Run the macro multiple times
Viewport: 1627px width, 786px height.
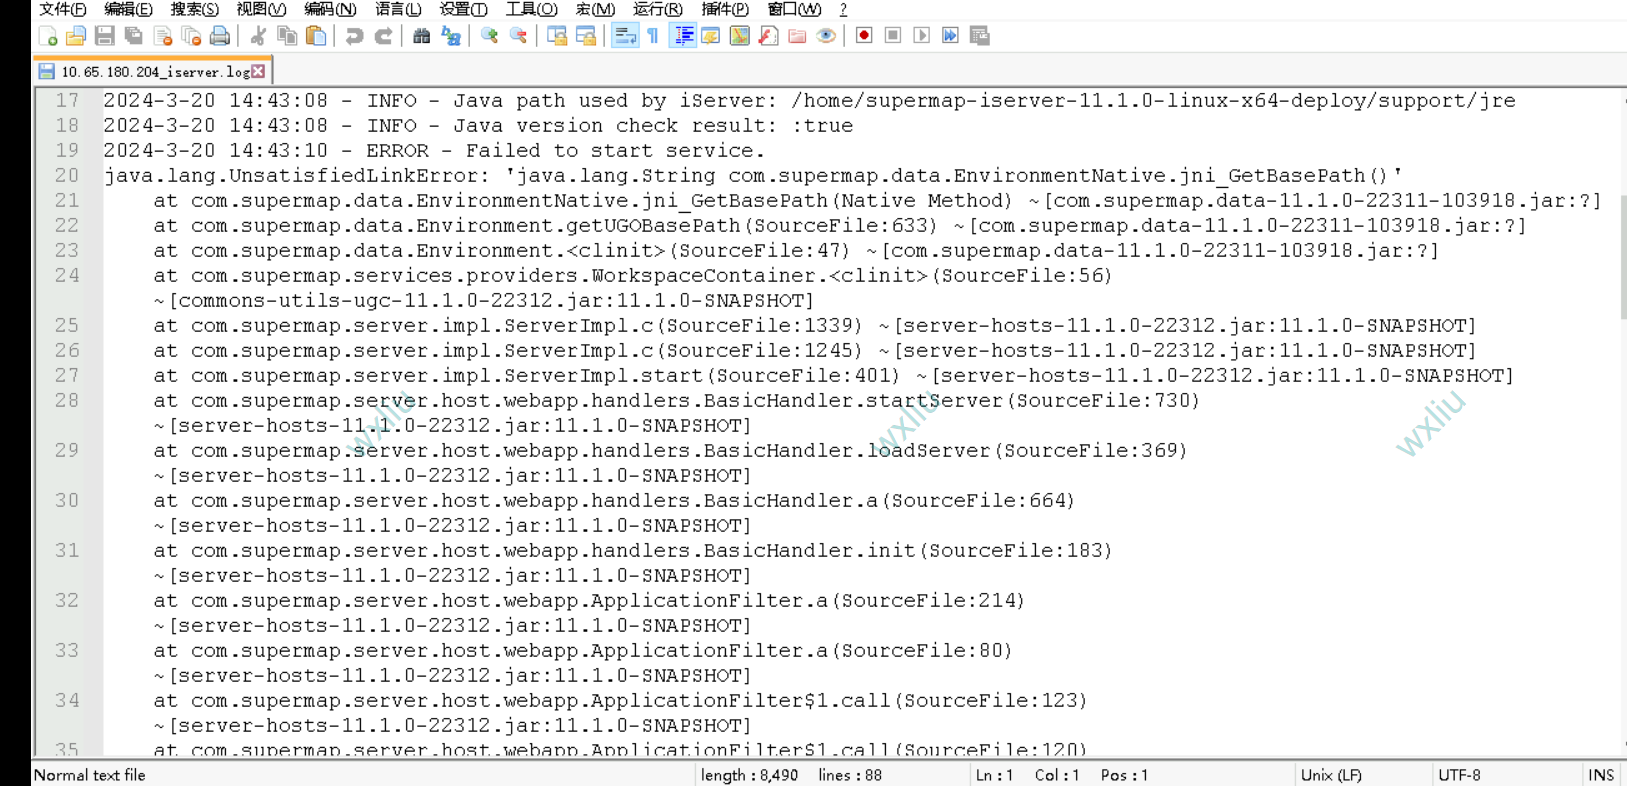(x=950, y=36)
